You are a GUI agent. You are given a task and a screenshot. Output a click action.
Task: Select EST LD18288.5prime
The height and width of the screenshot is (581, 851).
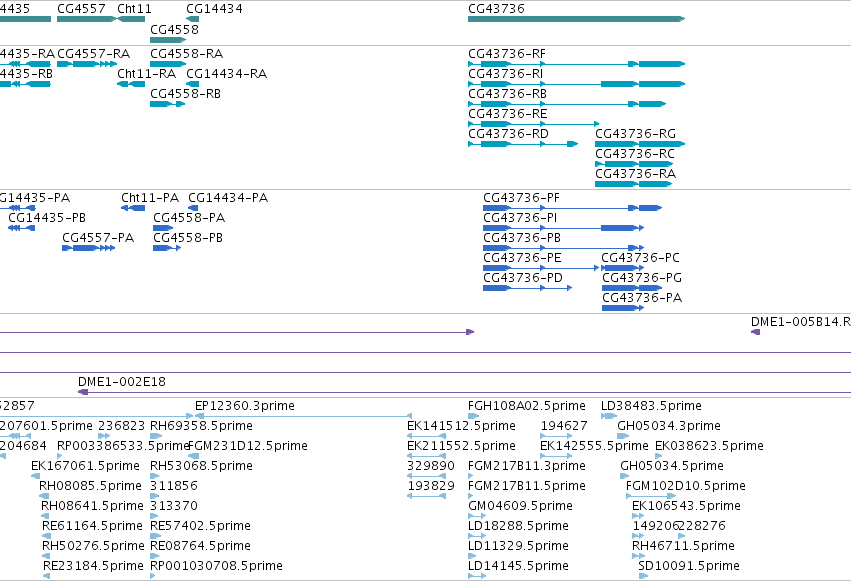pos(477,537)
